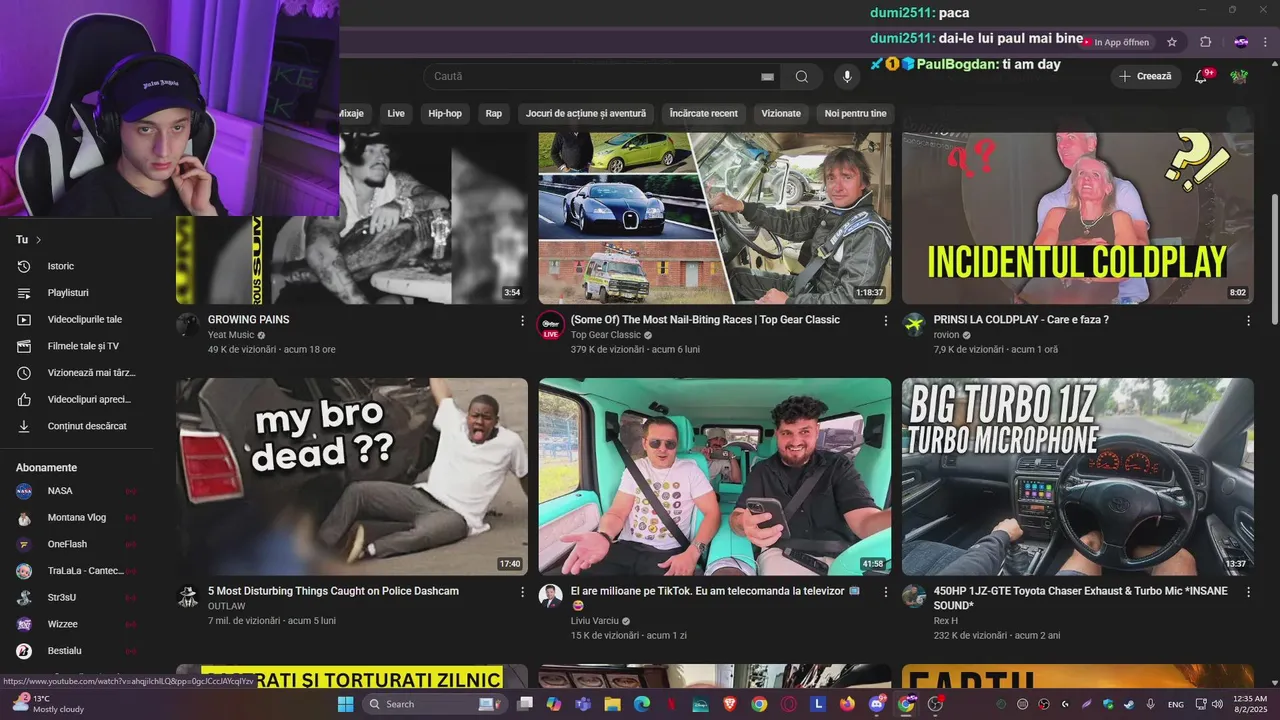Select the Hip-hop filter chip

445,113
